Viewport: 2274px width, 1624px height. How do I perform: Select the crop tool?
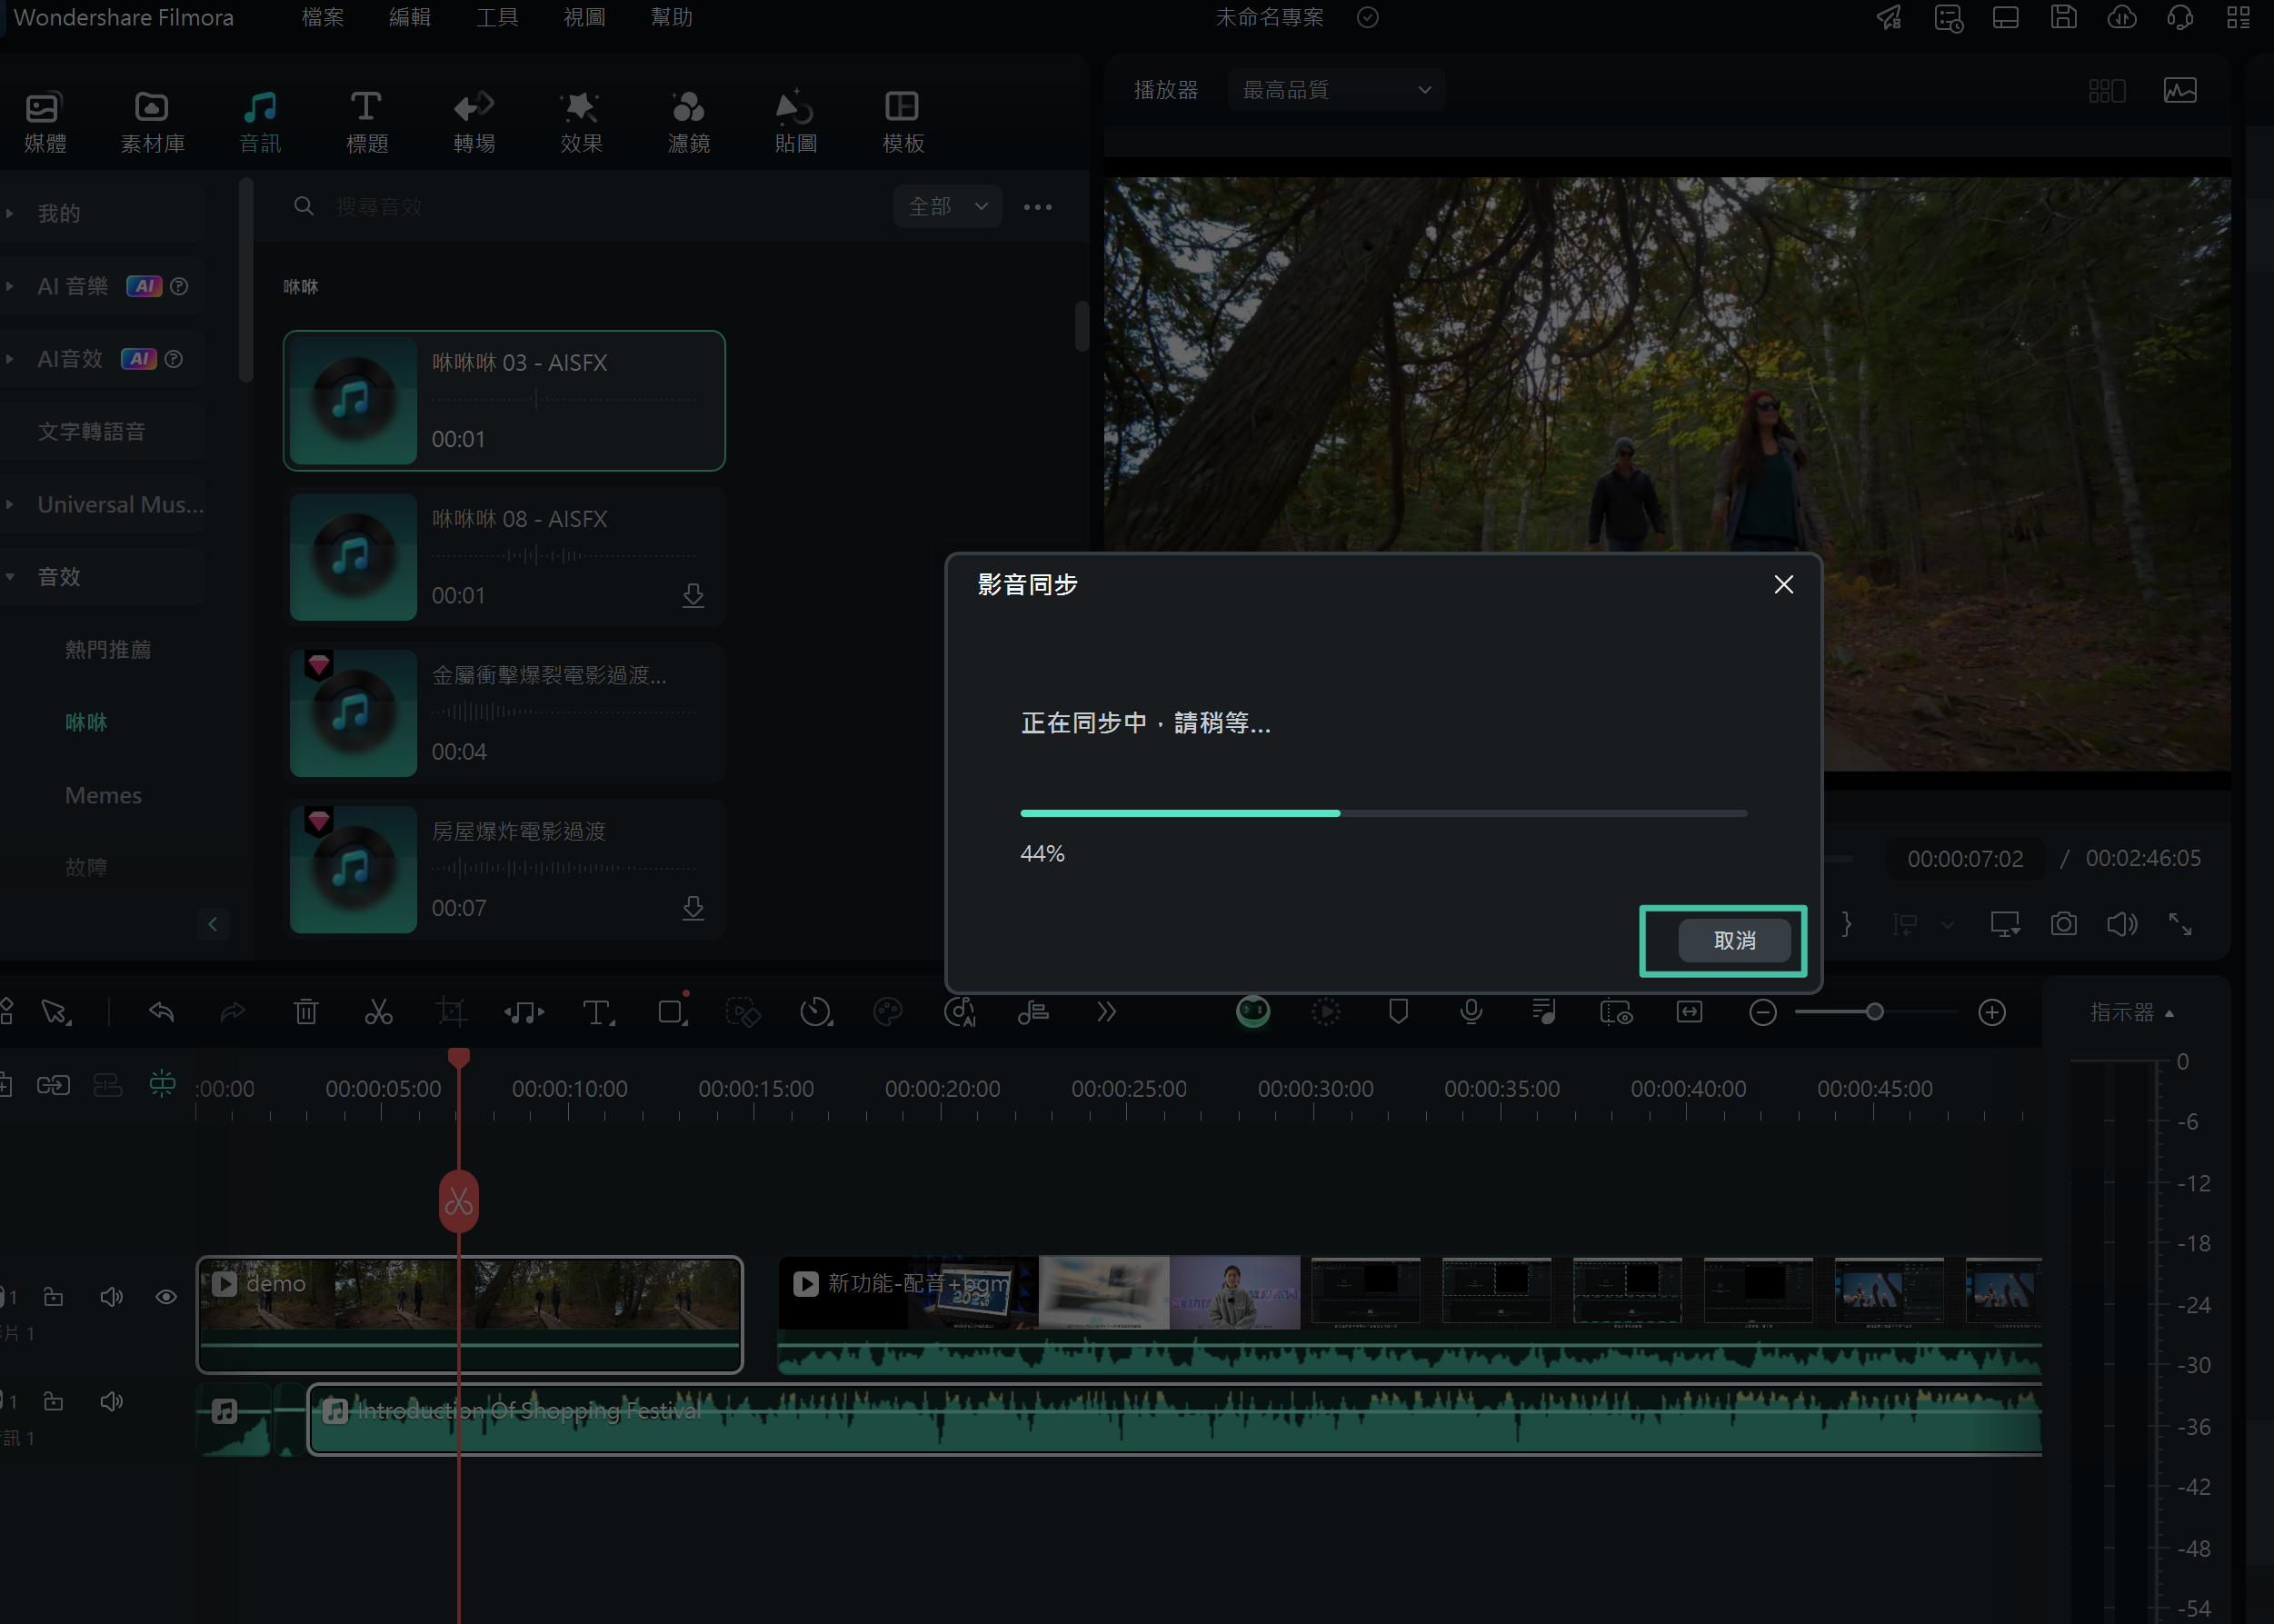click(x=452, y=1012)
